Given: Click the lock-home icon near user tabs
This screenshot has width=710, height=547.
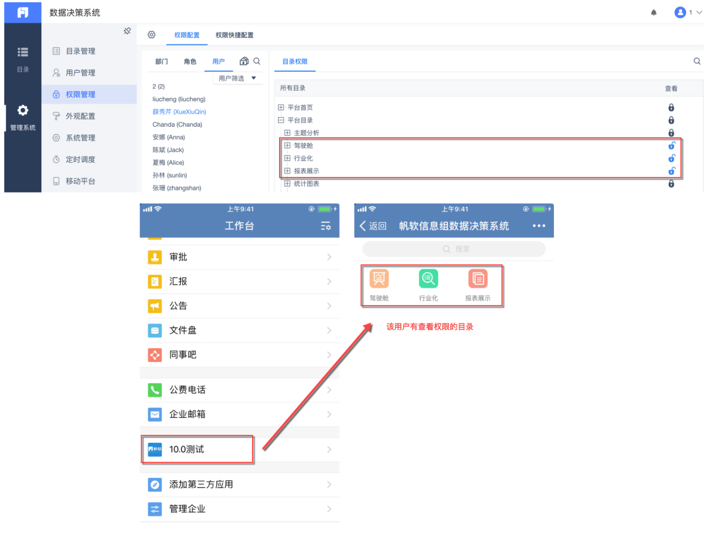Looking at the screenshot, I should point(244,61).
